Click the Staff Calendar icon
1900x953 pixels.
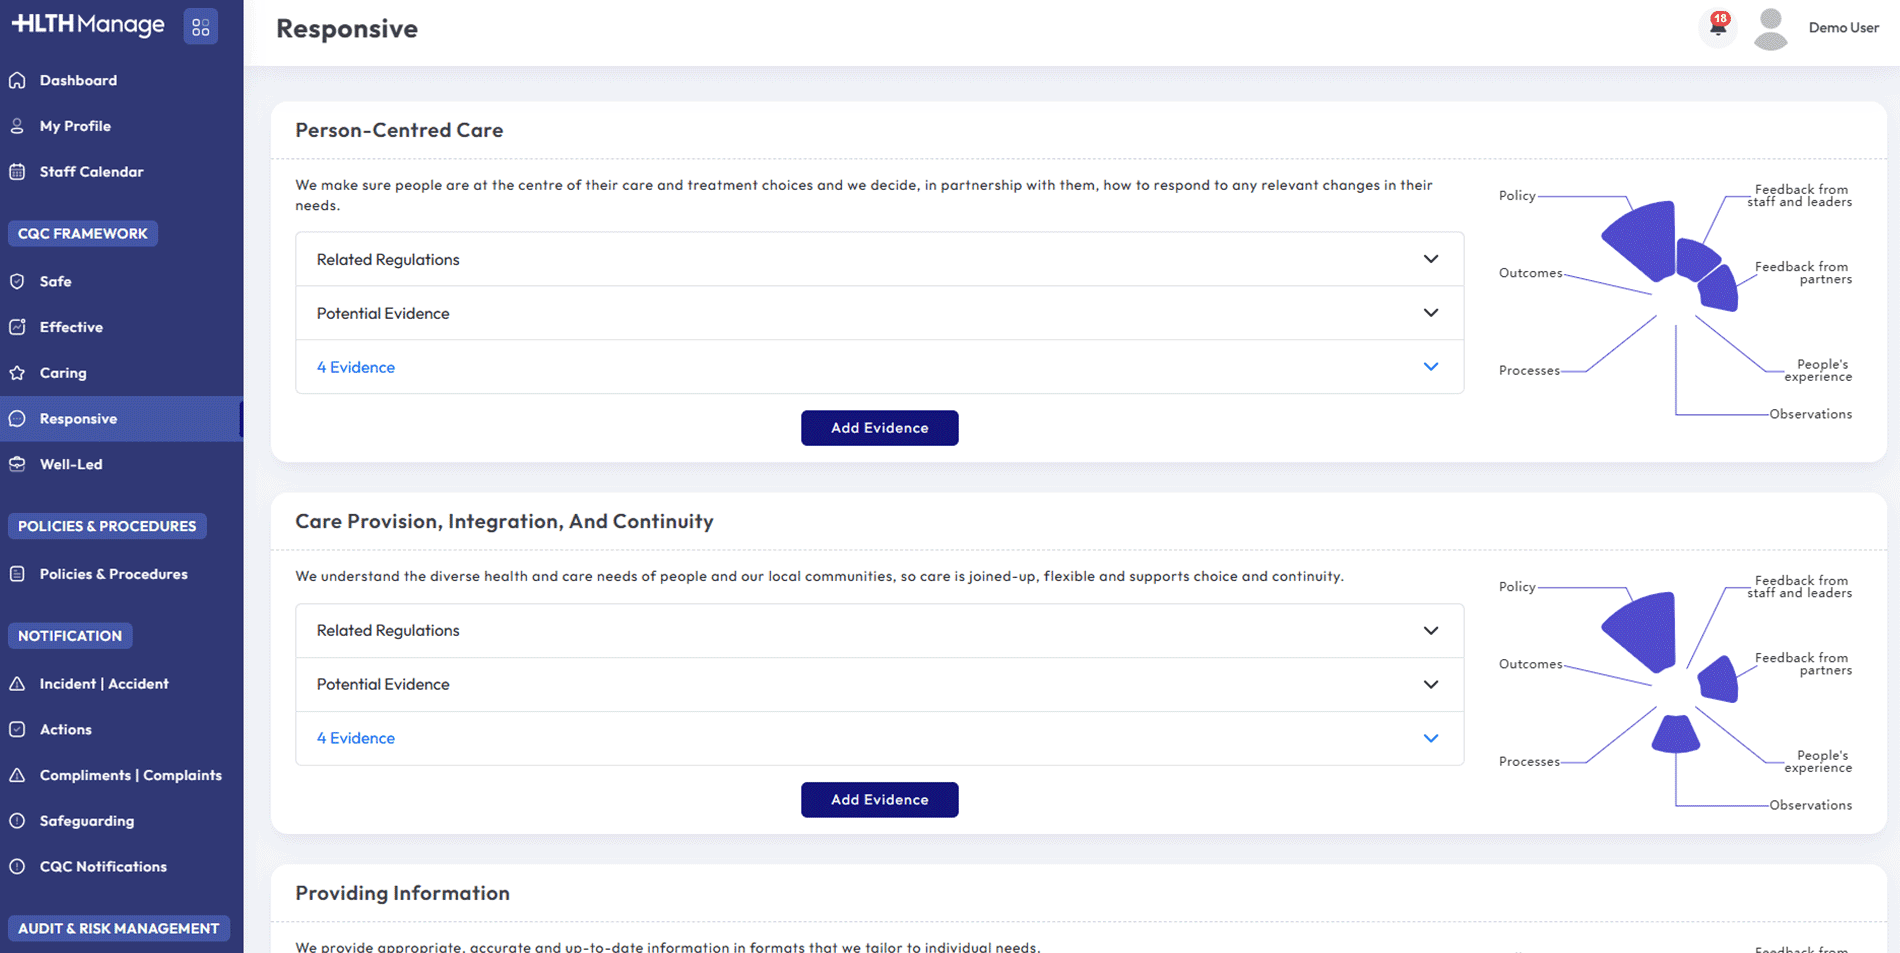(x=18, y=172)
